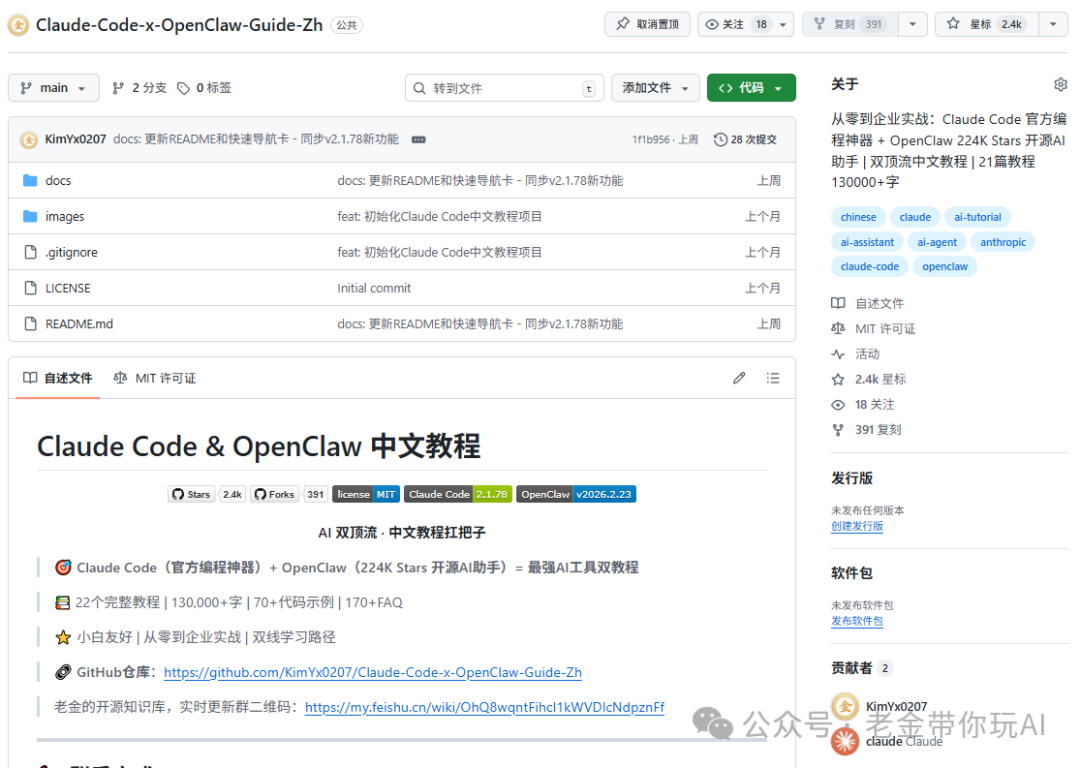Select the anthropic topic tag
The height and width of the screenshot is (768, 1080).
[1003, 242]
